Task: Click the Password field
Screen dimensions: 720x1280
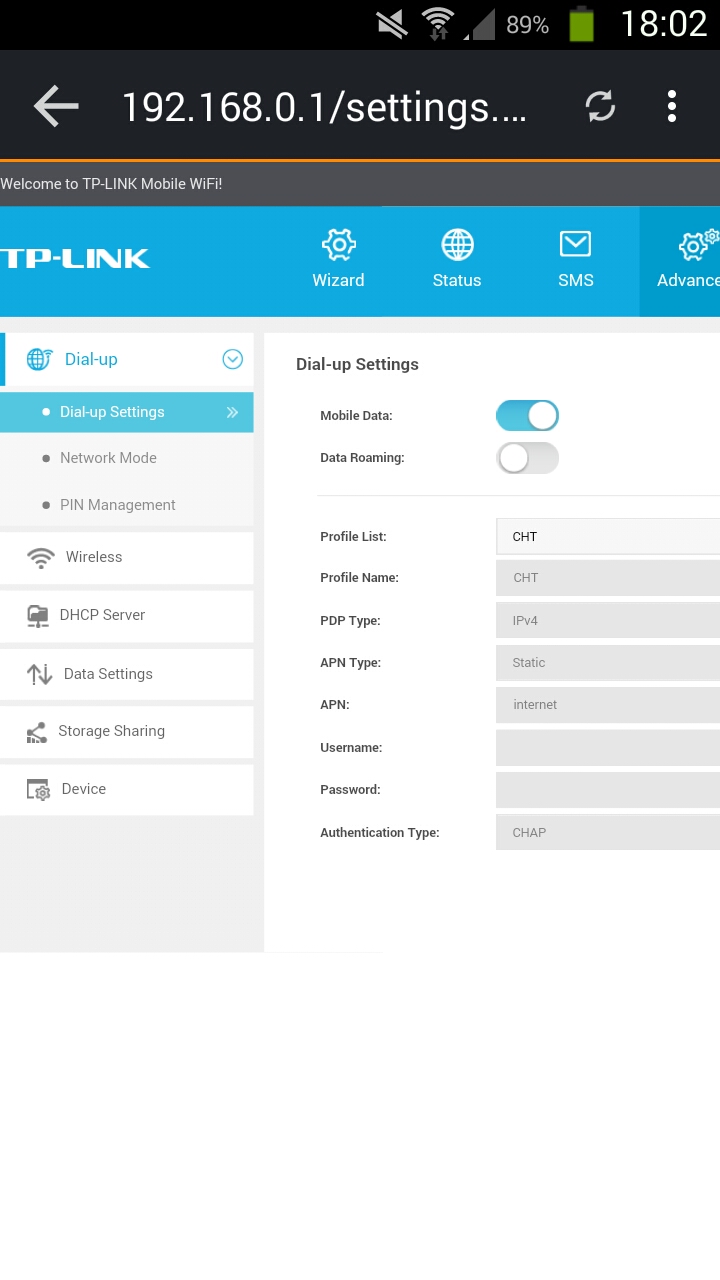Action: point(608,790)
